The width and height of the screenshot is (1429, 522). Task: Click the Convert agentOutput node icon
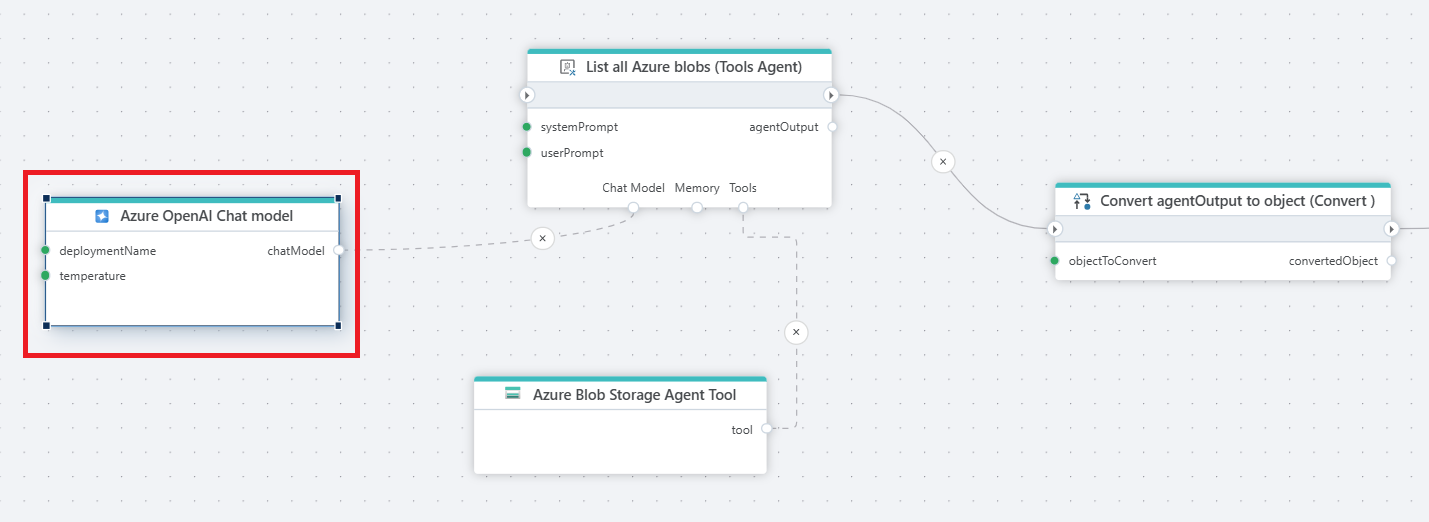tap(1081, 201)
